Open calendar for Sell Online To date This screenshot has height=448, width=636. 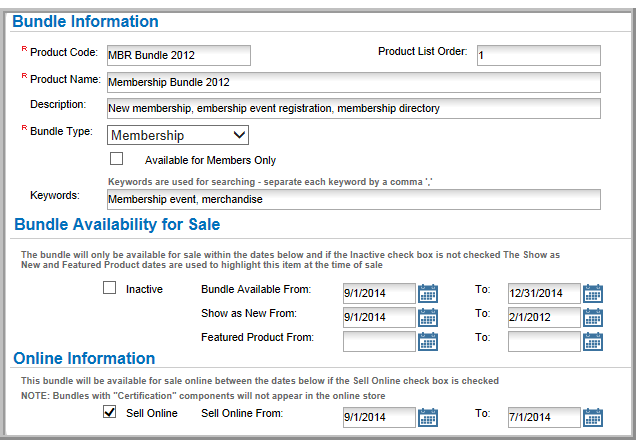593,417
